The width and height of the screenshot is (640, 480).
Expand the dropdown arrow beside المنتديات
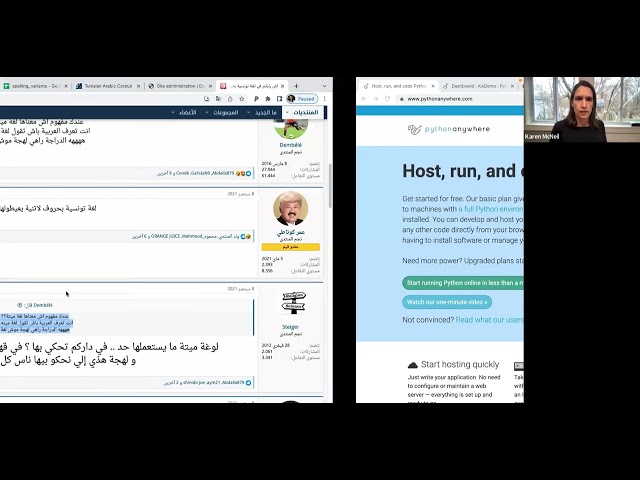pyautogui.click(x=287, y=112)
